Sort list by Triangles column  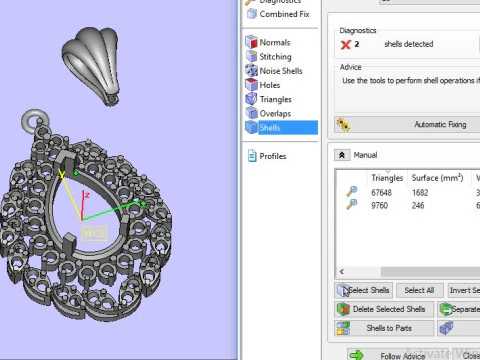click(387, 178)
